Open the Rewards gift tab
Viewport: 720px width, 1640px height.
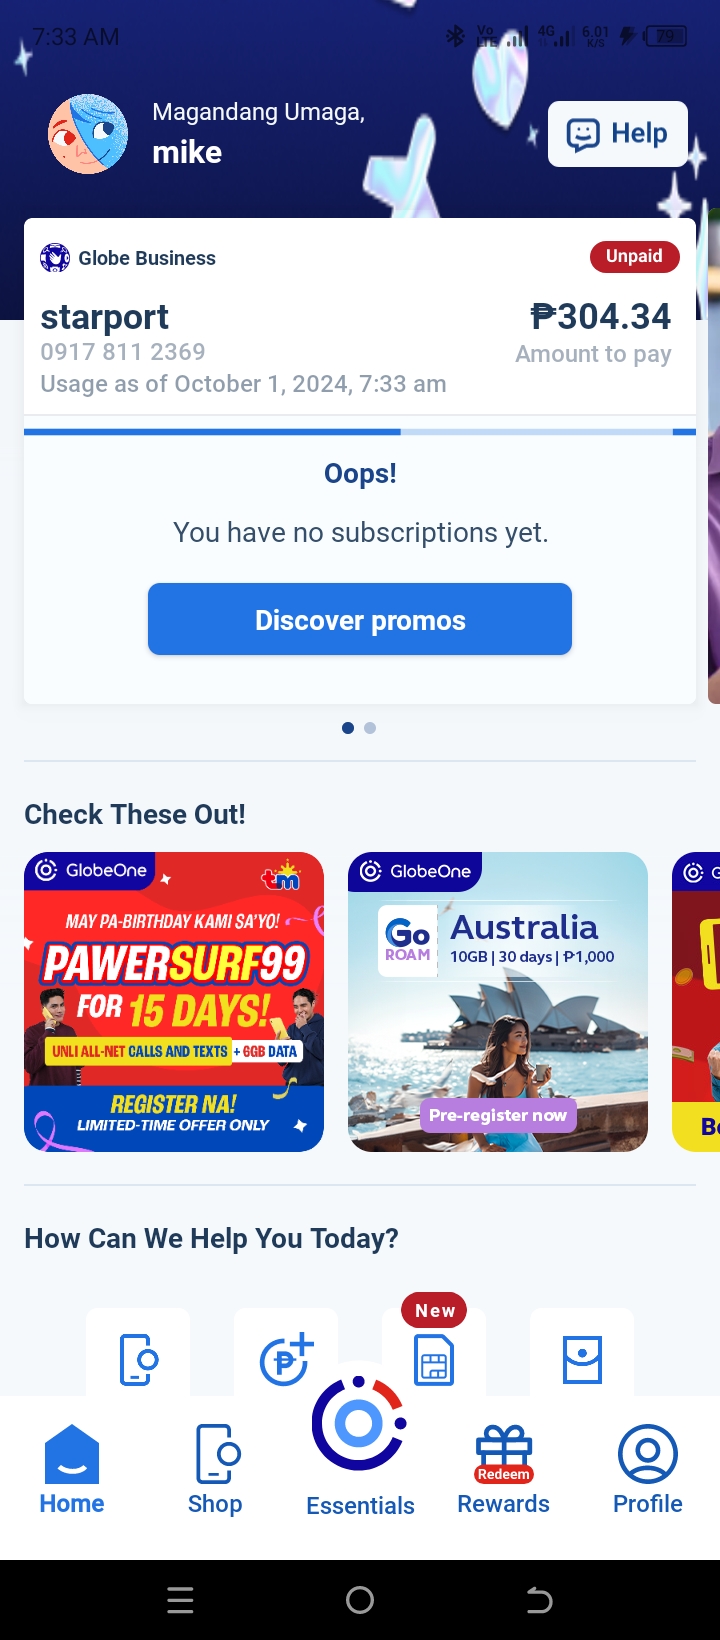point(504,1469)
